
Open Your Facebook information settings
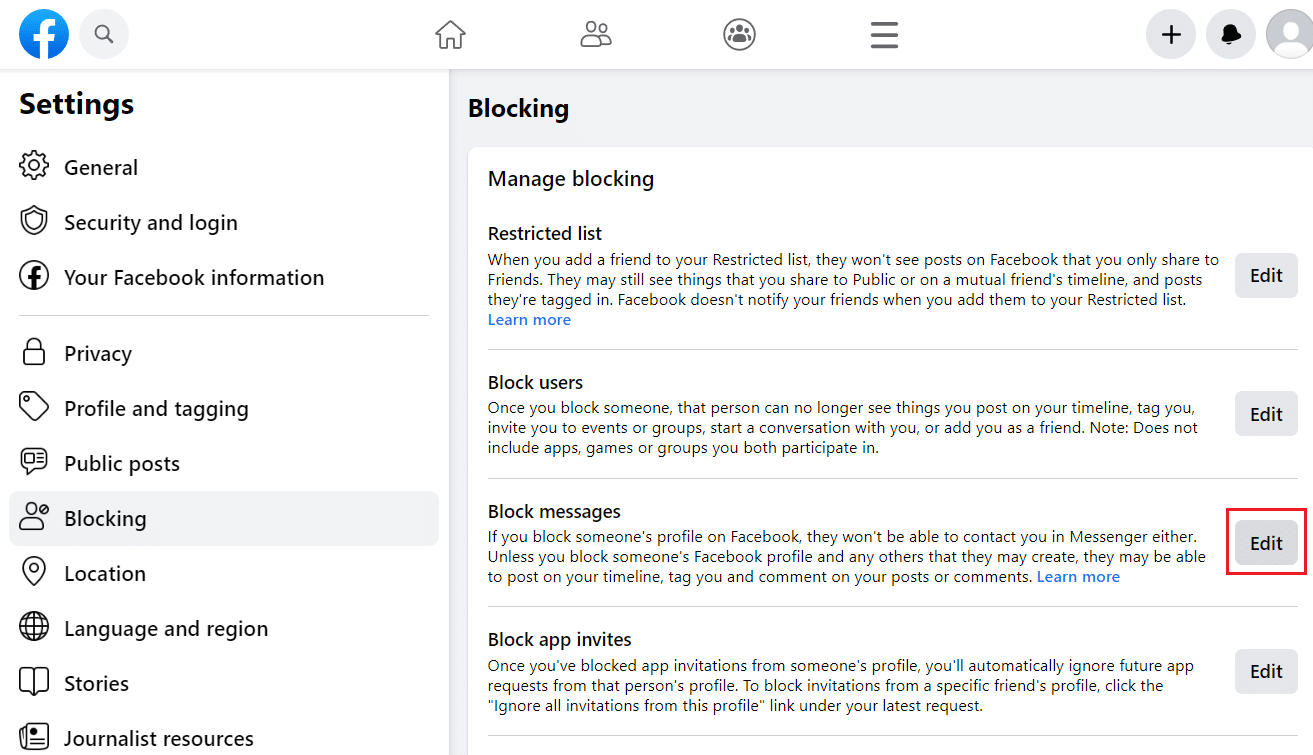click(224, 277)
